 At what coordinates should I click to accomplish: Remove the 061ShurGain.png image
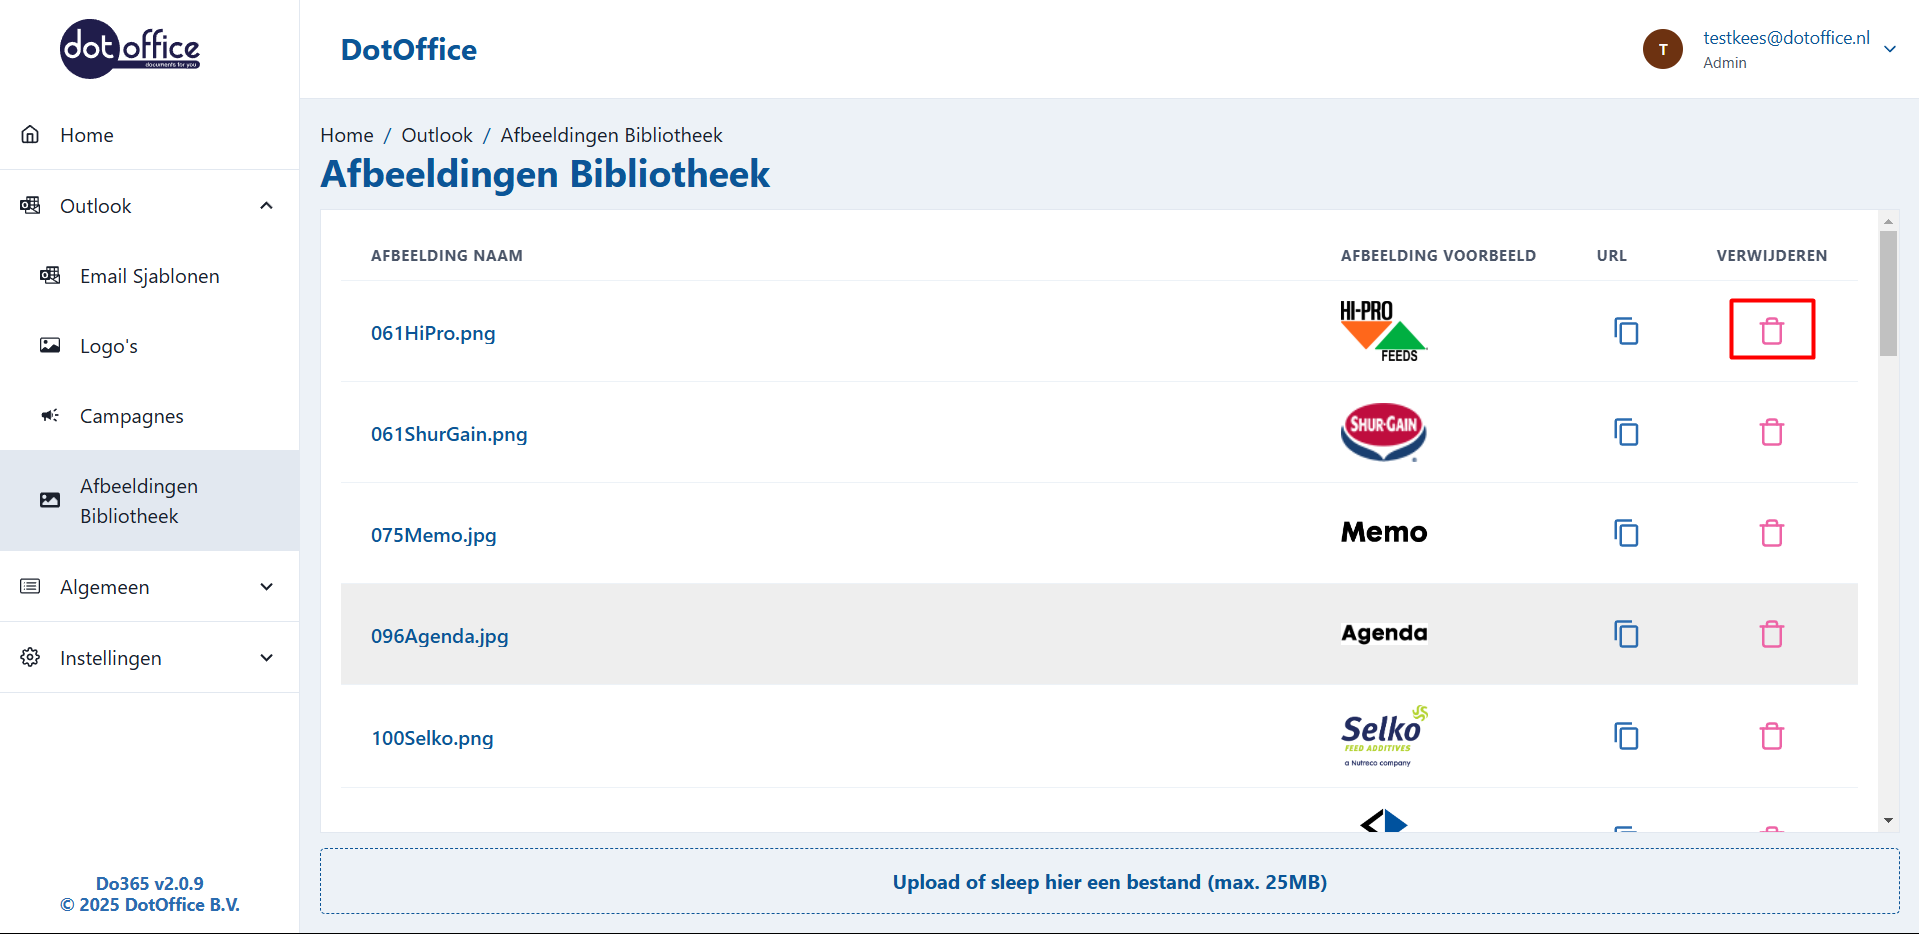pos(1771,432)
